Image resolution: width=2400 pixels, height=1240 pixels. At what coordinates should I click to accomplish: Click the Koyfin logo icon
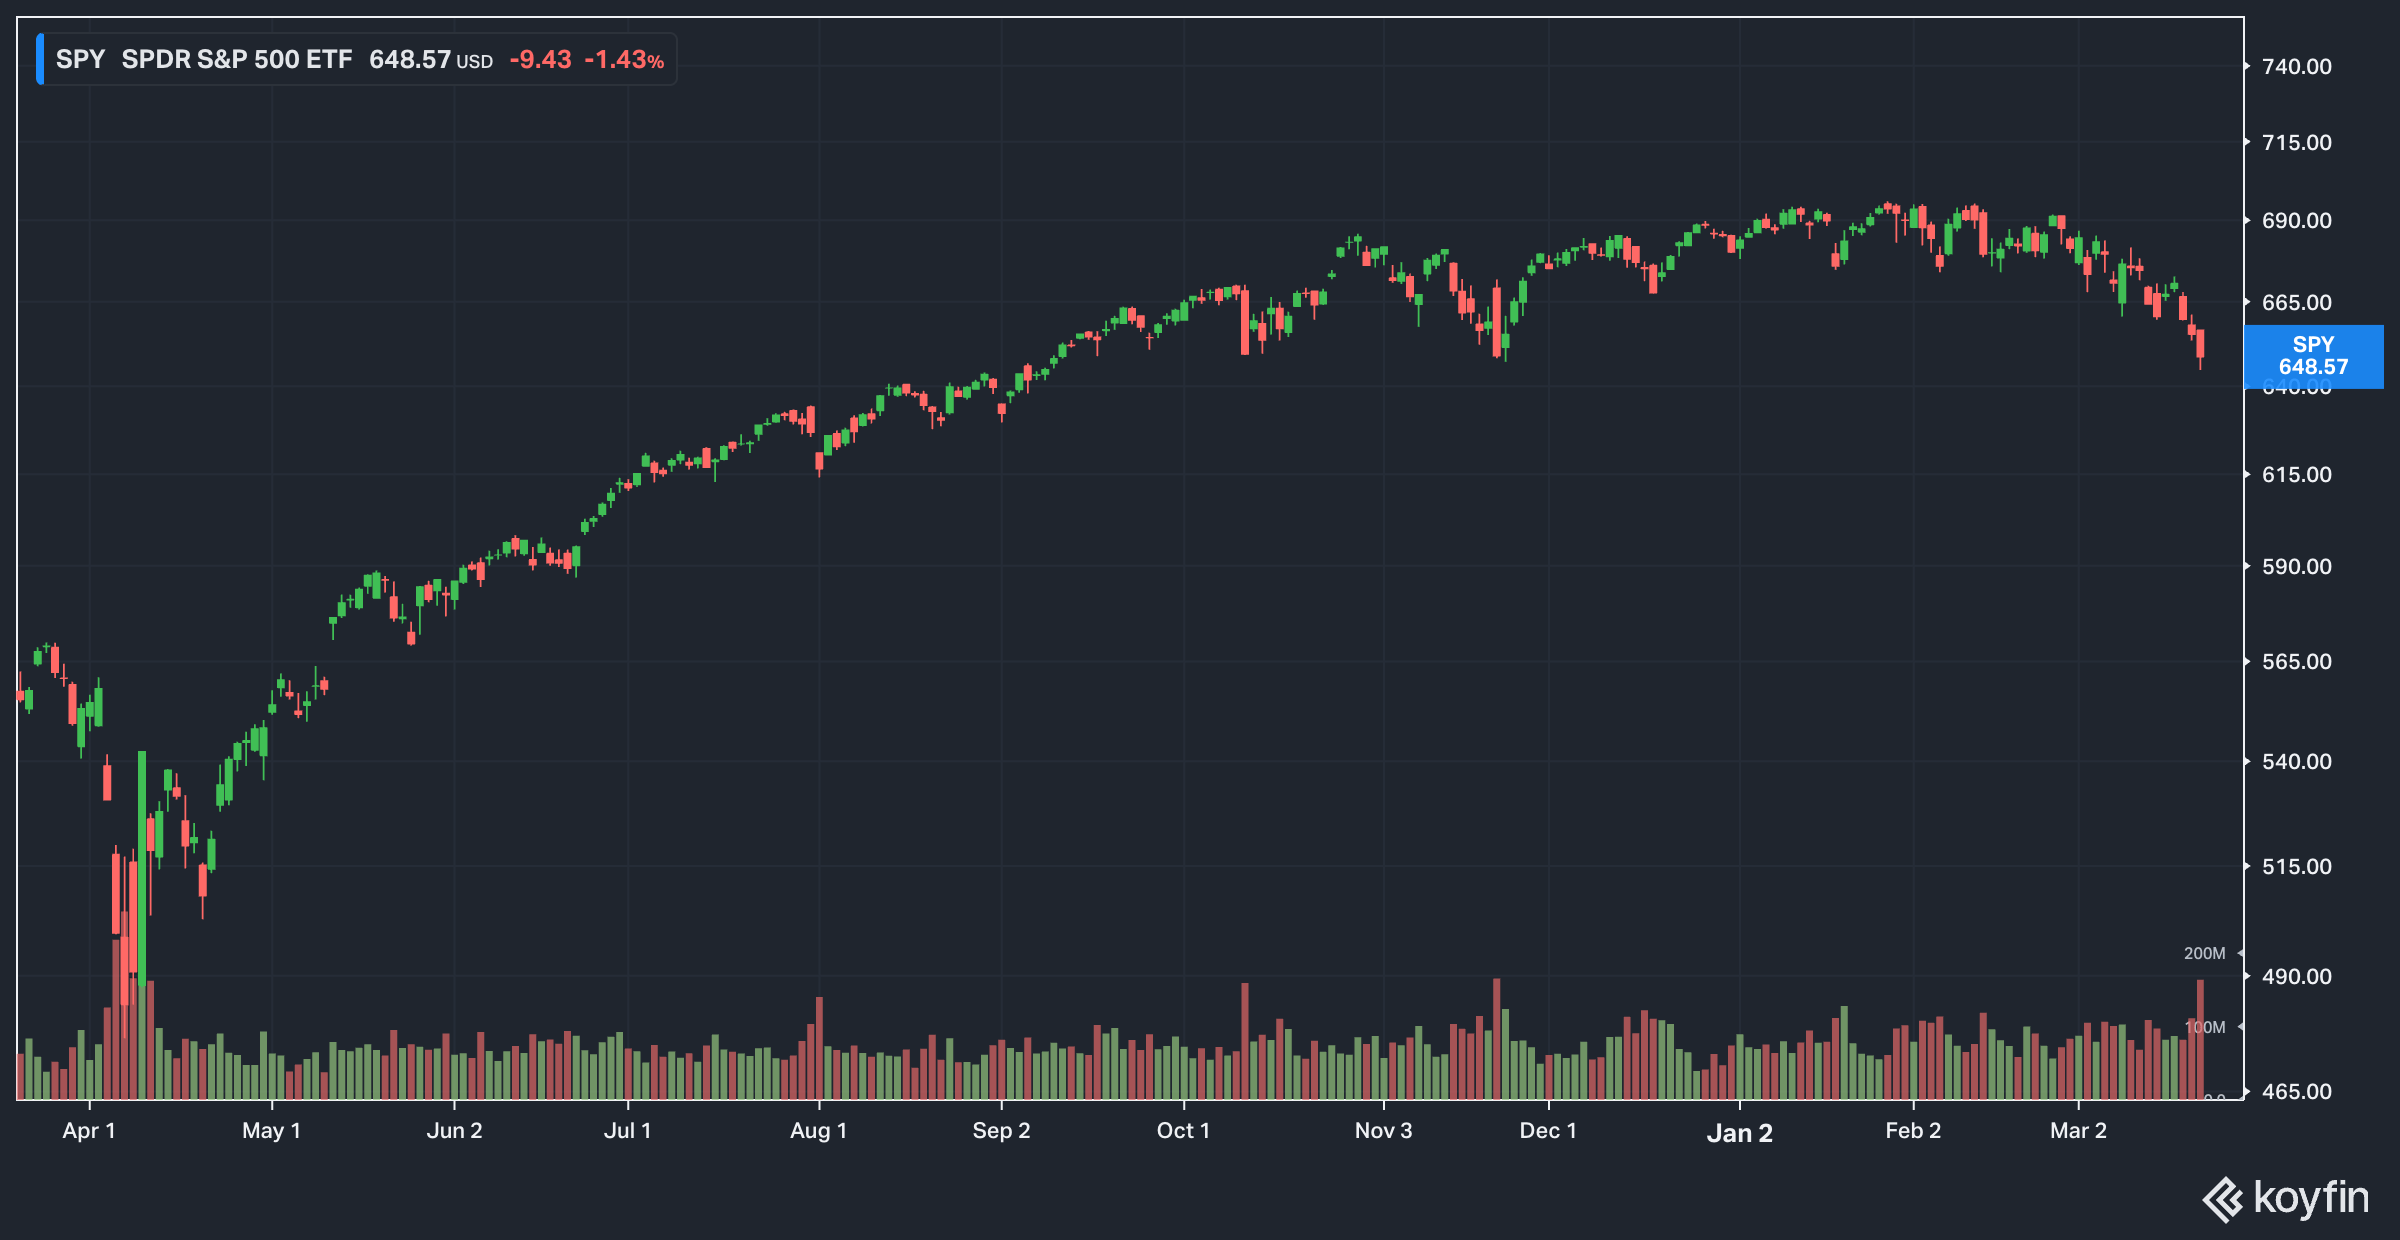(x=2223, y=1199)
